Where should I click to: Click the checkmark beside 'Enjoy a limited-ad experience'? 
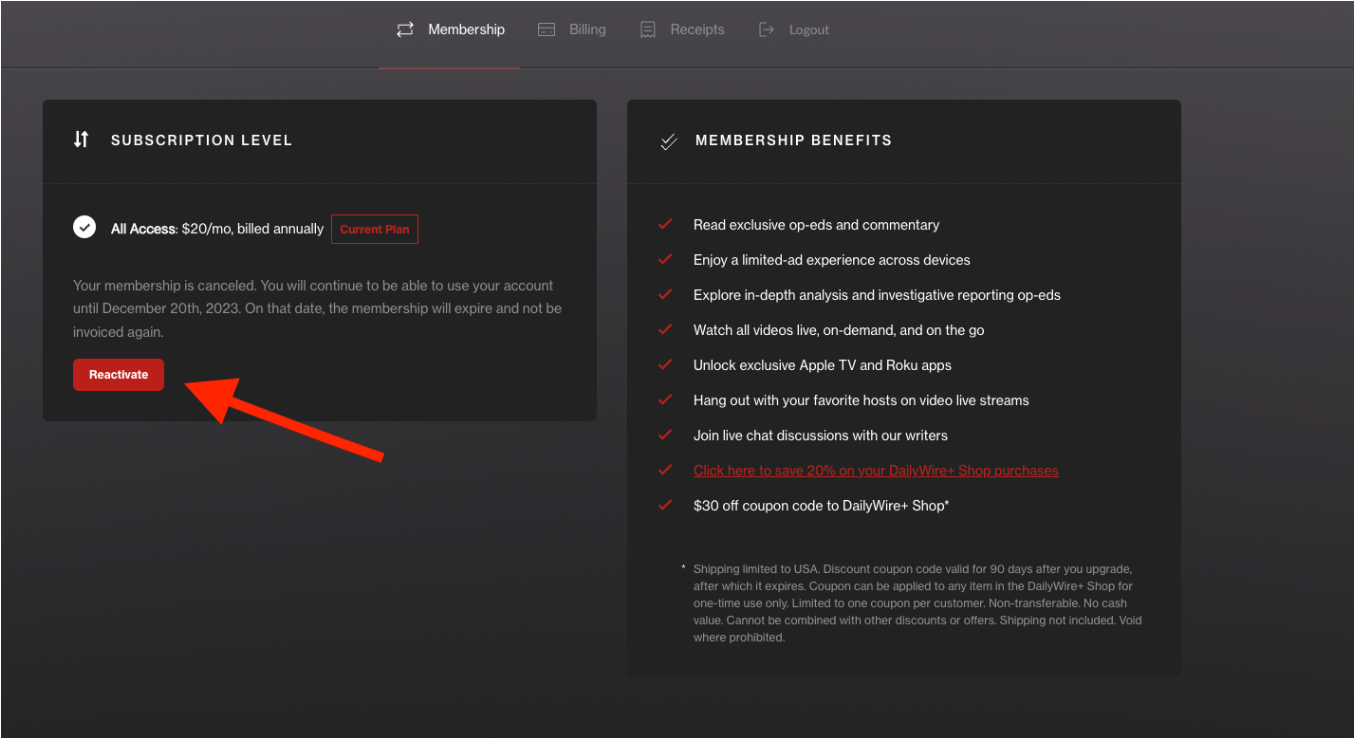click(665, 260)
